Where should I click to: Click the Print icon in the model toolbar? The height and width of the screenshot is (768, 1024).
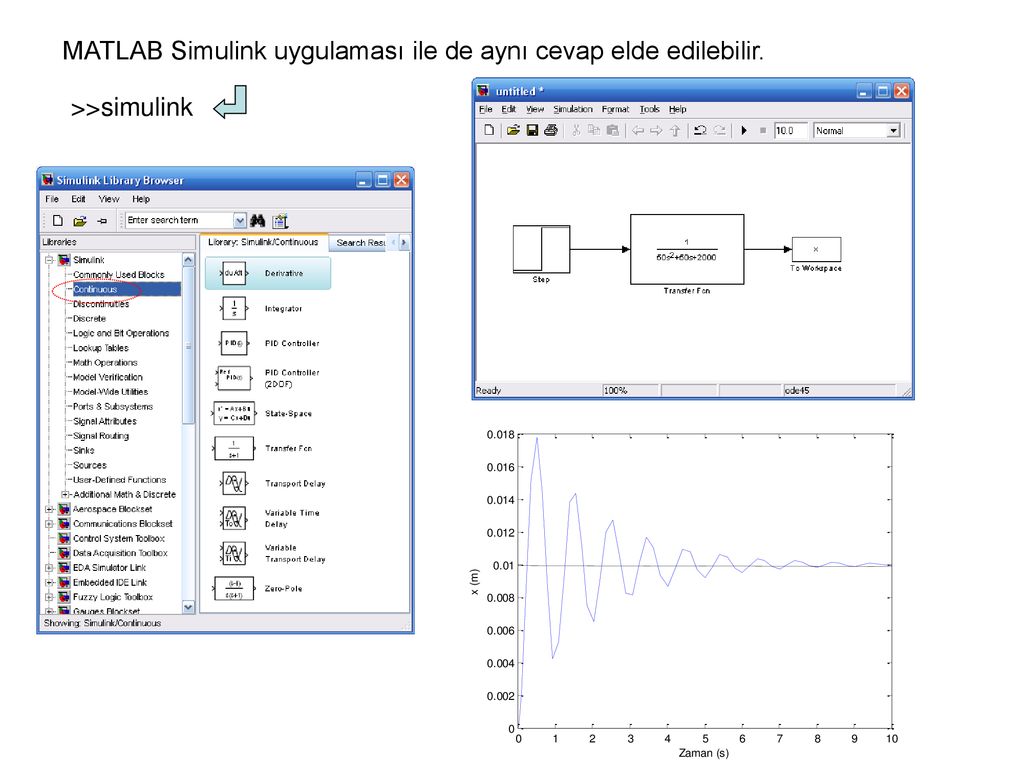pos(551,130)
